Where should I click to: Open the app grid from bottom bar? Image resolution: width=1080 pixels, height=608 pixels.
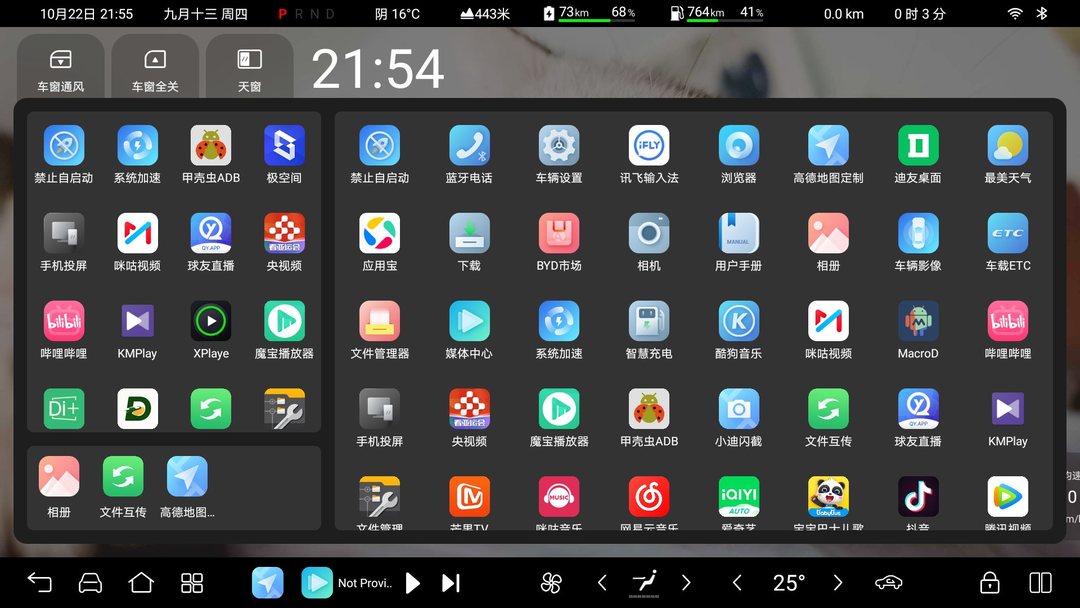[192, 583]
